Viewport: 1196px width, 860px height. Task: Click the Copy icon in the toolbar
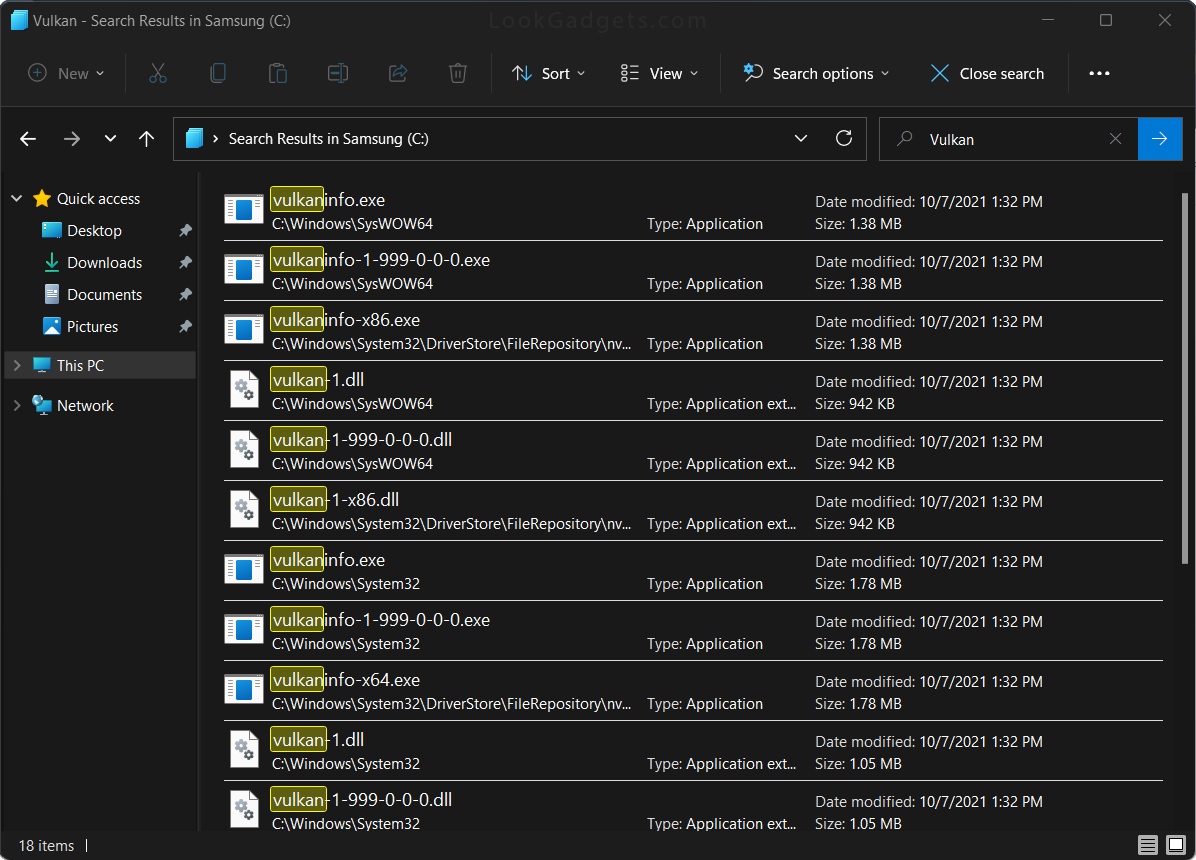point(217,73)
